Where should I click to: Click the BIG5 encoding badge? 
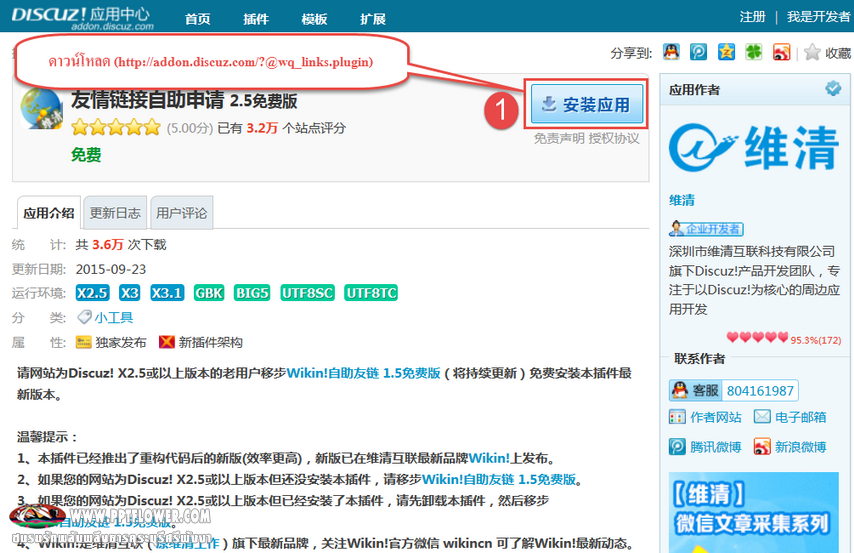252,293
